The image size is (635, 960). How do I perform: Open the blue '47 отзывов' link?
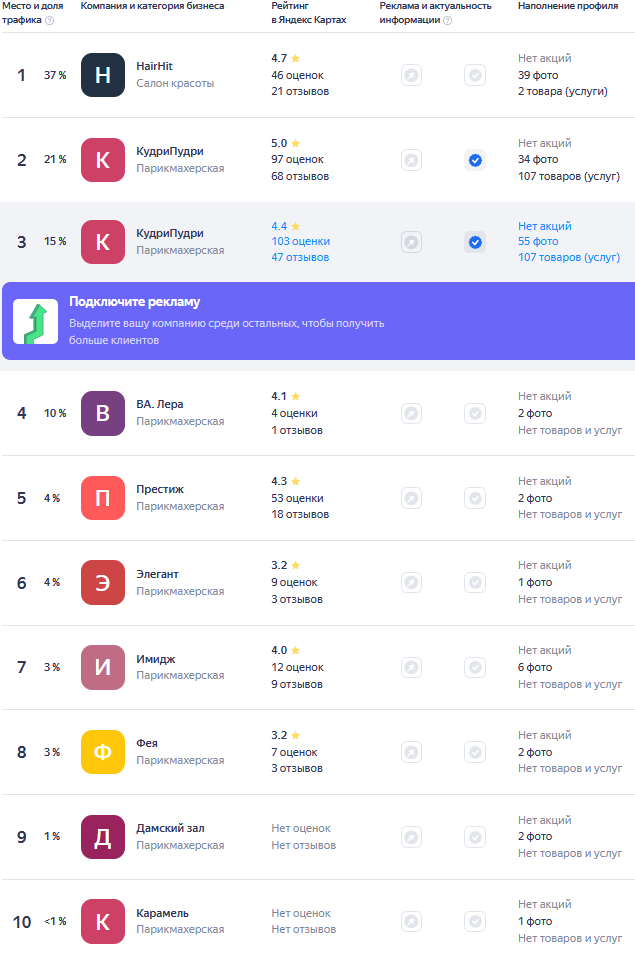click(300, 257)
